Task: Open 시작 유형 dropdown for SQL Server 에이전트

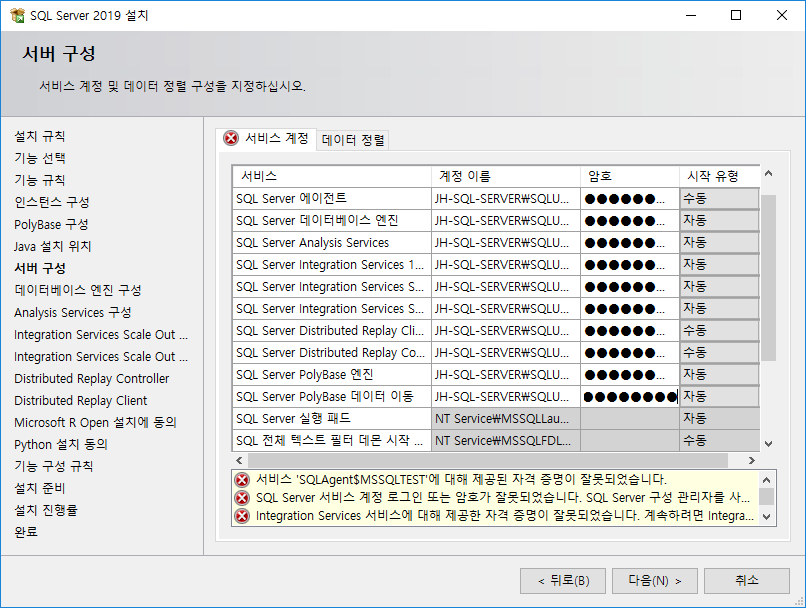Action: [720, 198]
